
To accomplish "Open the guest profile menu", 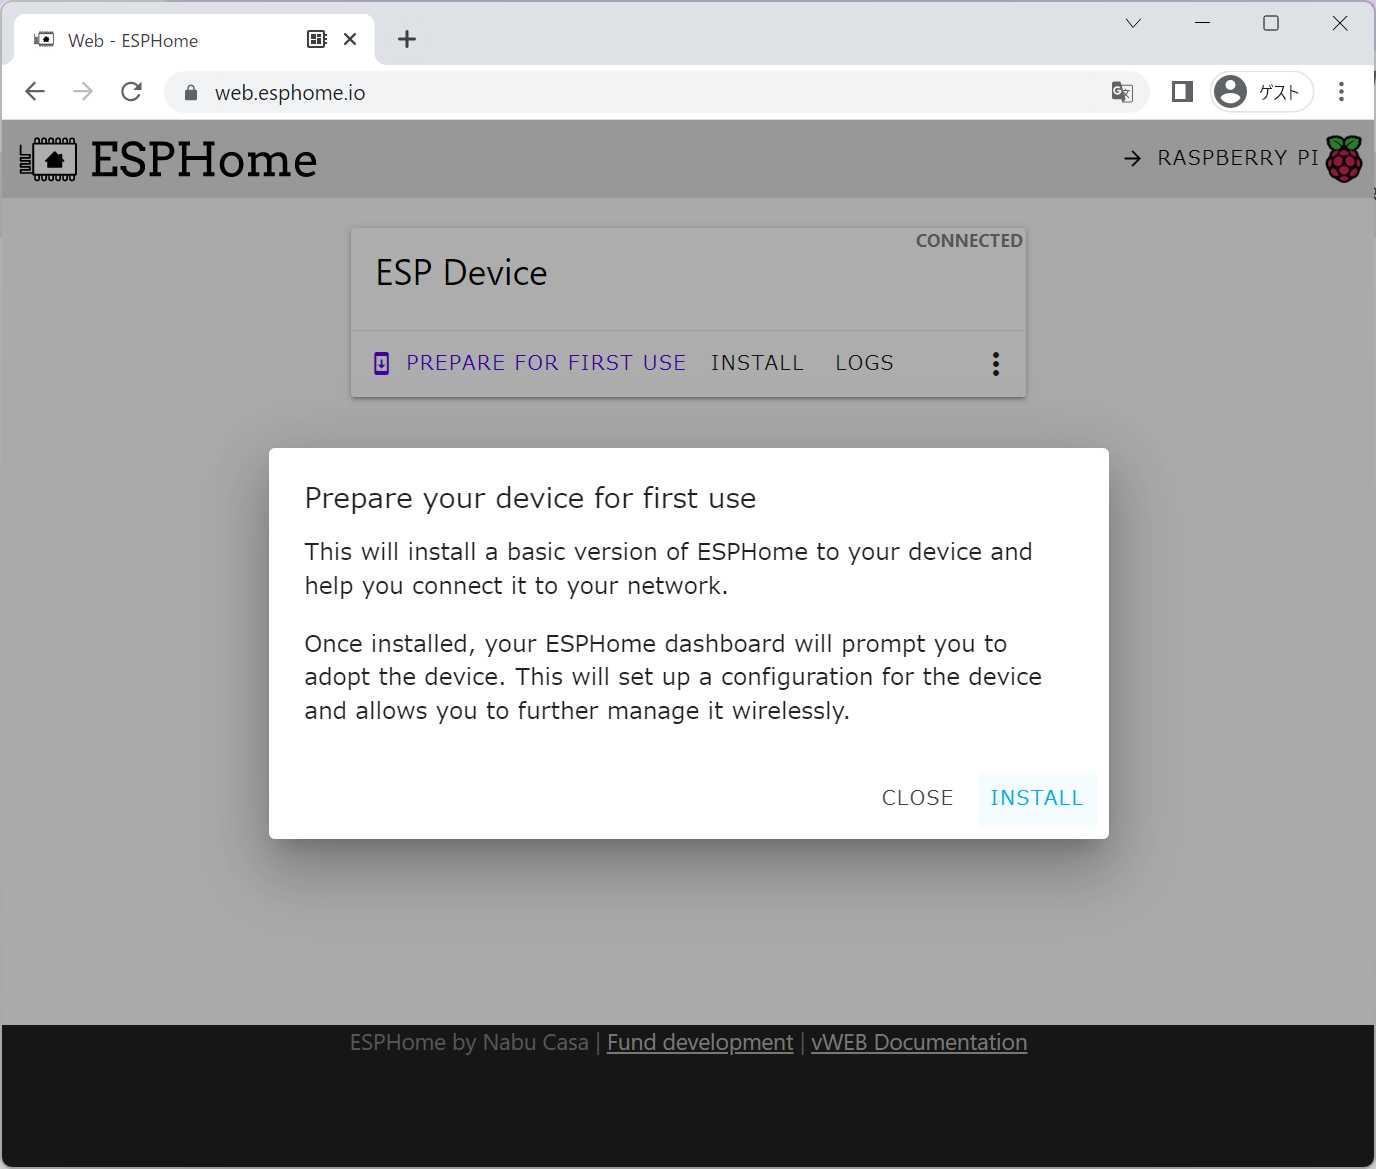I will pos(1261,91).
